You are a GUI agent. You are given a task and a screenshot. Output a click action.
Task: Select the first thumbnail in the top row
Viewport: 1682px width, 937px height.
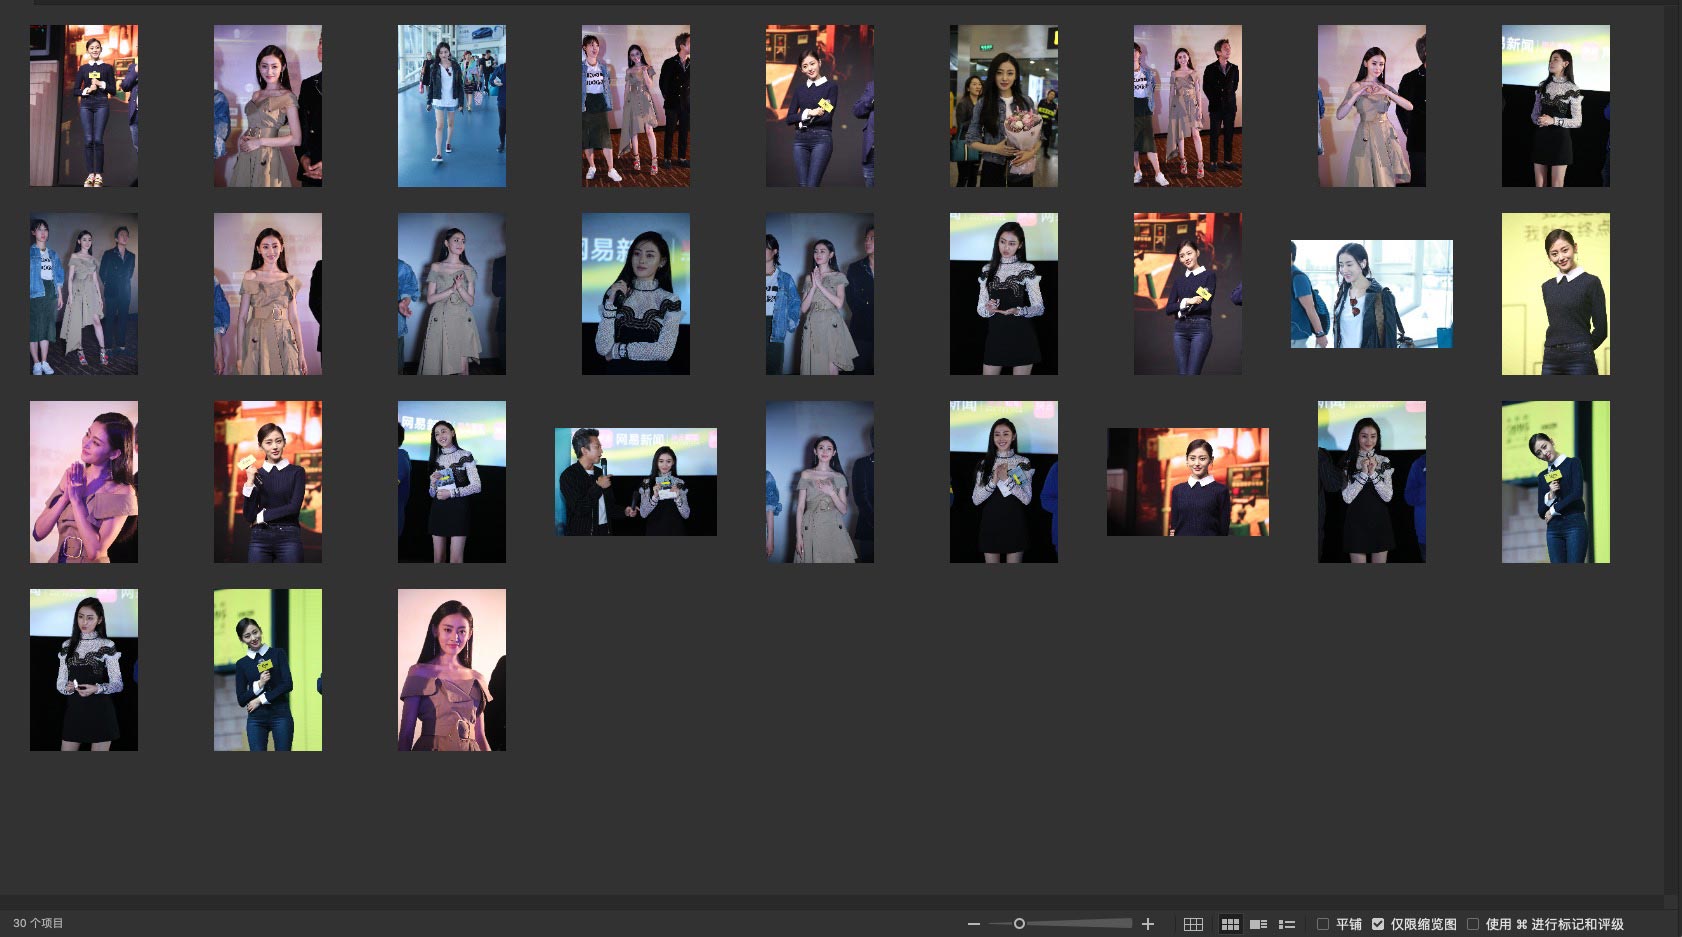coord(84,106)
